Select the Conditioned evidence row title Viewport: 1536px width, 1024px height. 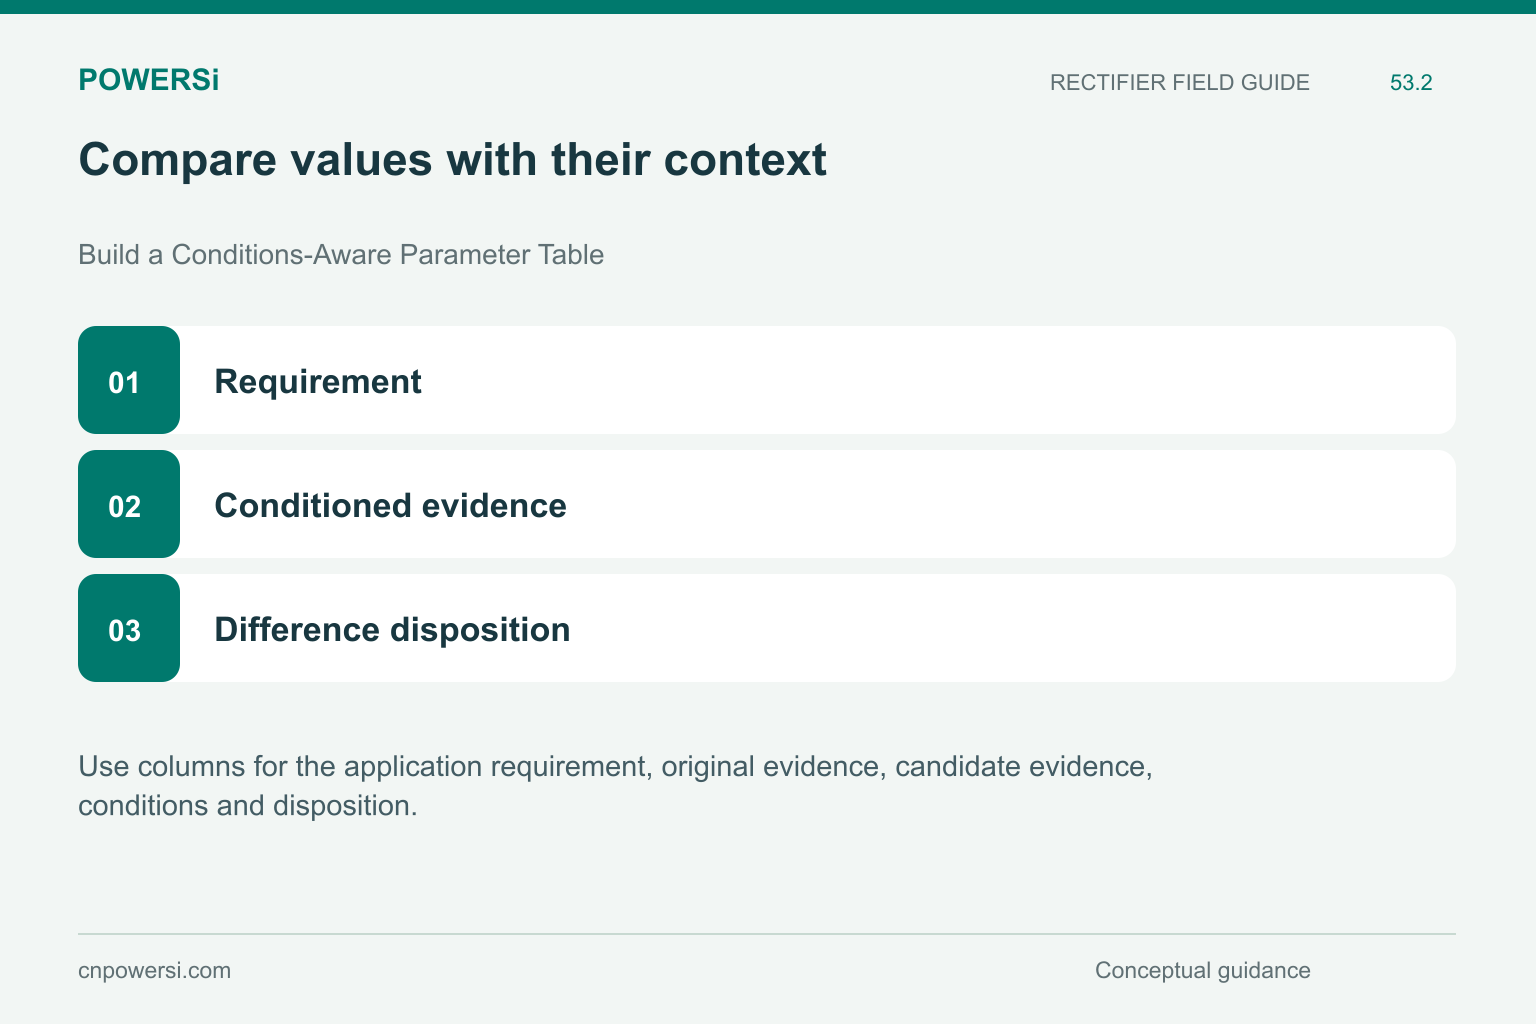pos(390,505)
